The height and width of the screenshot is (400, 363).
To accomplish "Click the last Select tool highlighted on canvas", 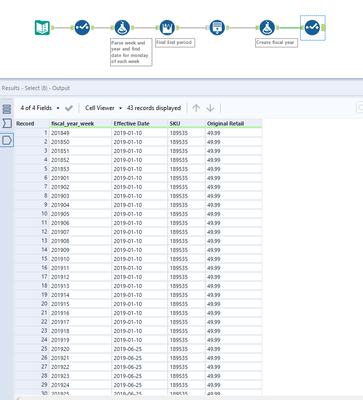I will 312,28.
